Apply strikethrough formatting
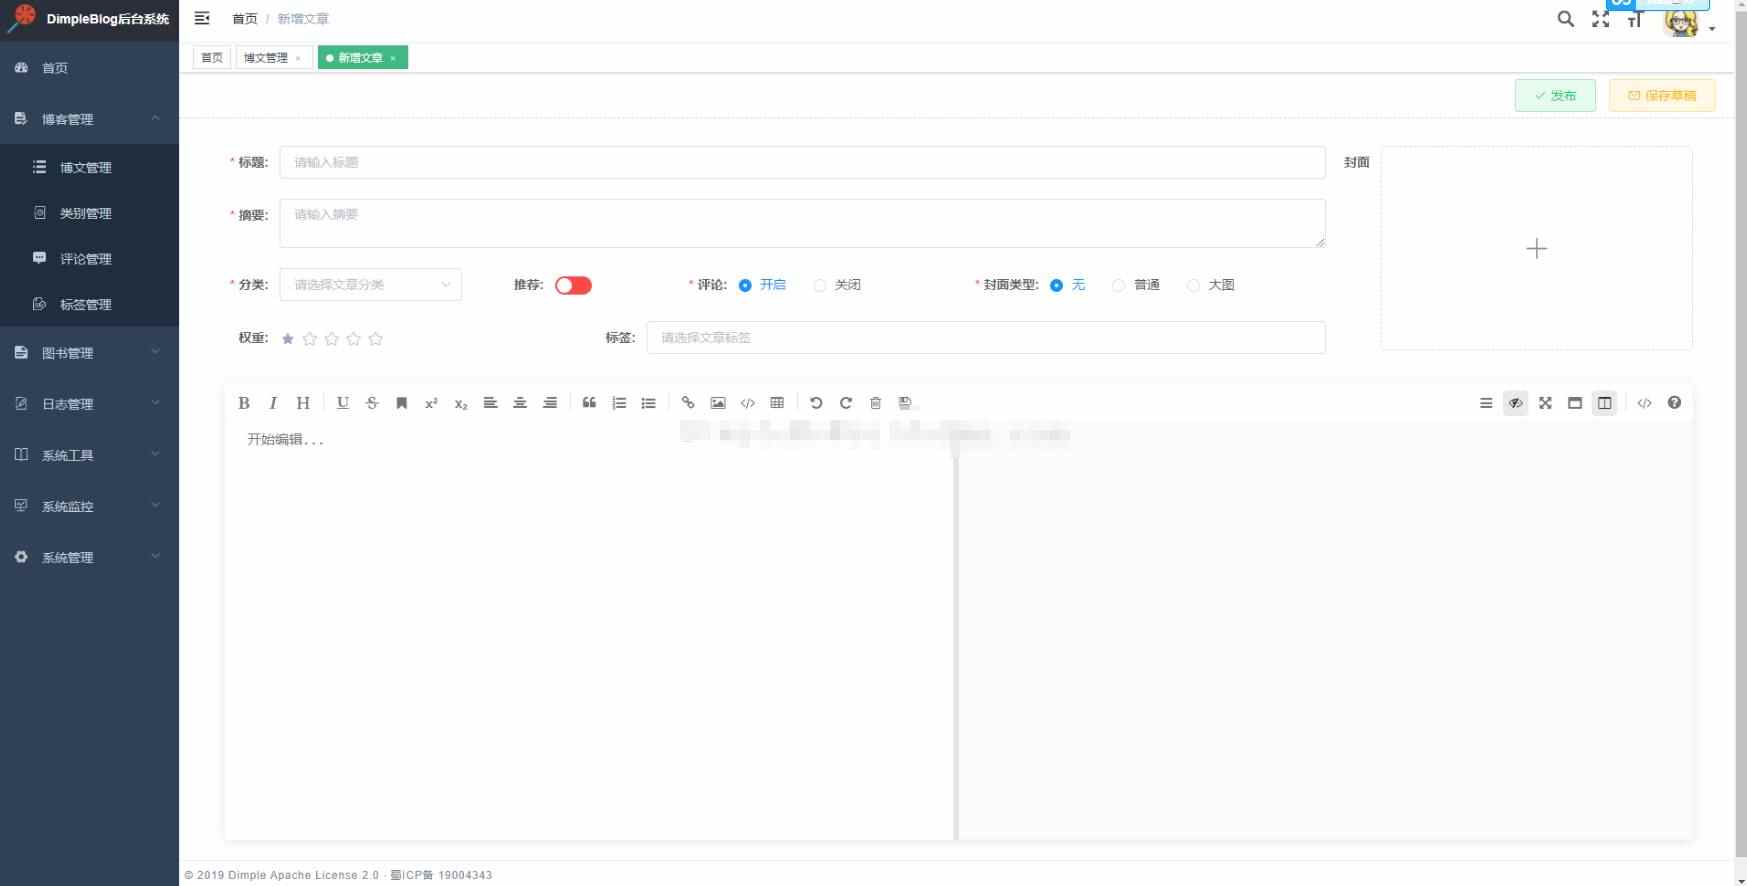This screenshot has width=1747, height=886. click(372, 403)
